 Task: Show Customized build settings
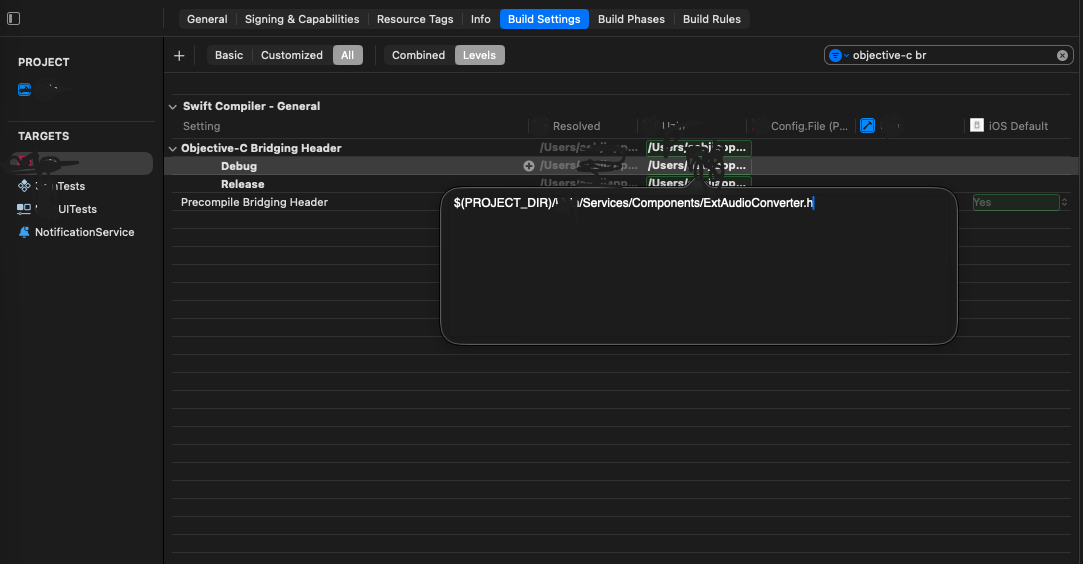click(291, 55)
